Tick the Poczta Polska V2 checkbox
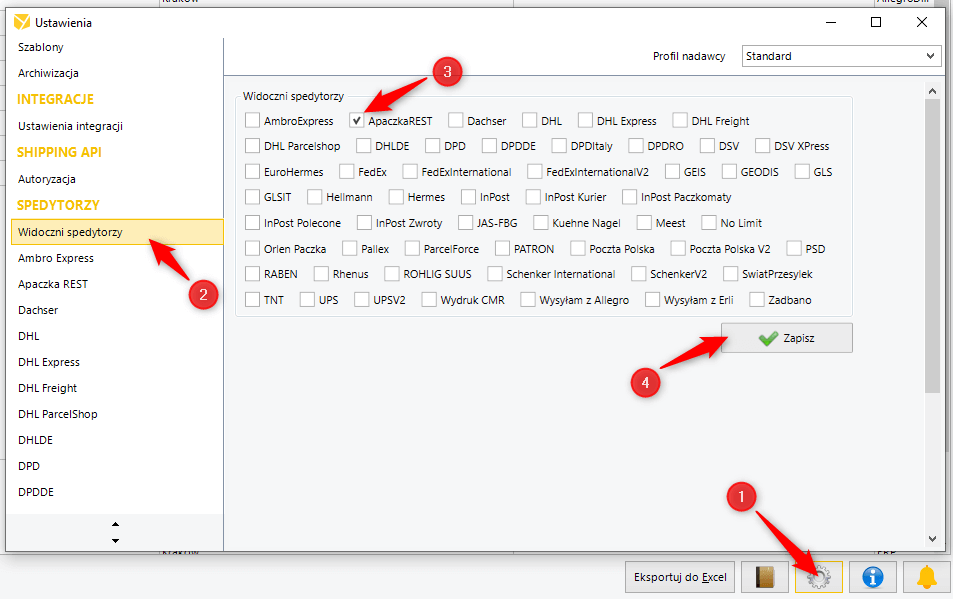This screenshot has width=953, height=599. click(679, 248)
